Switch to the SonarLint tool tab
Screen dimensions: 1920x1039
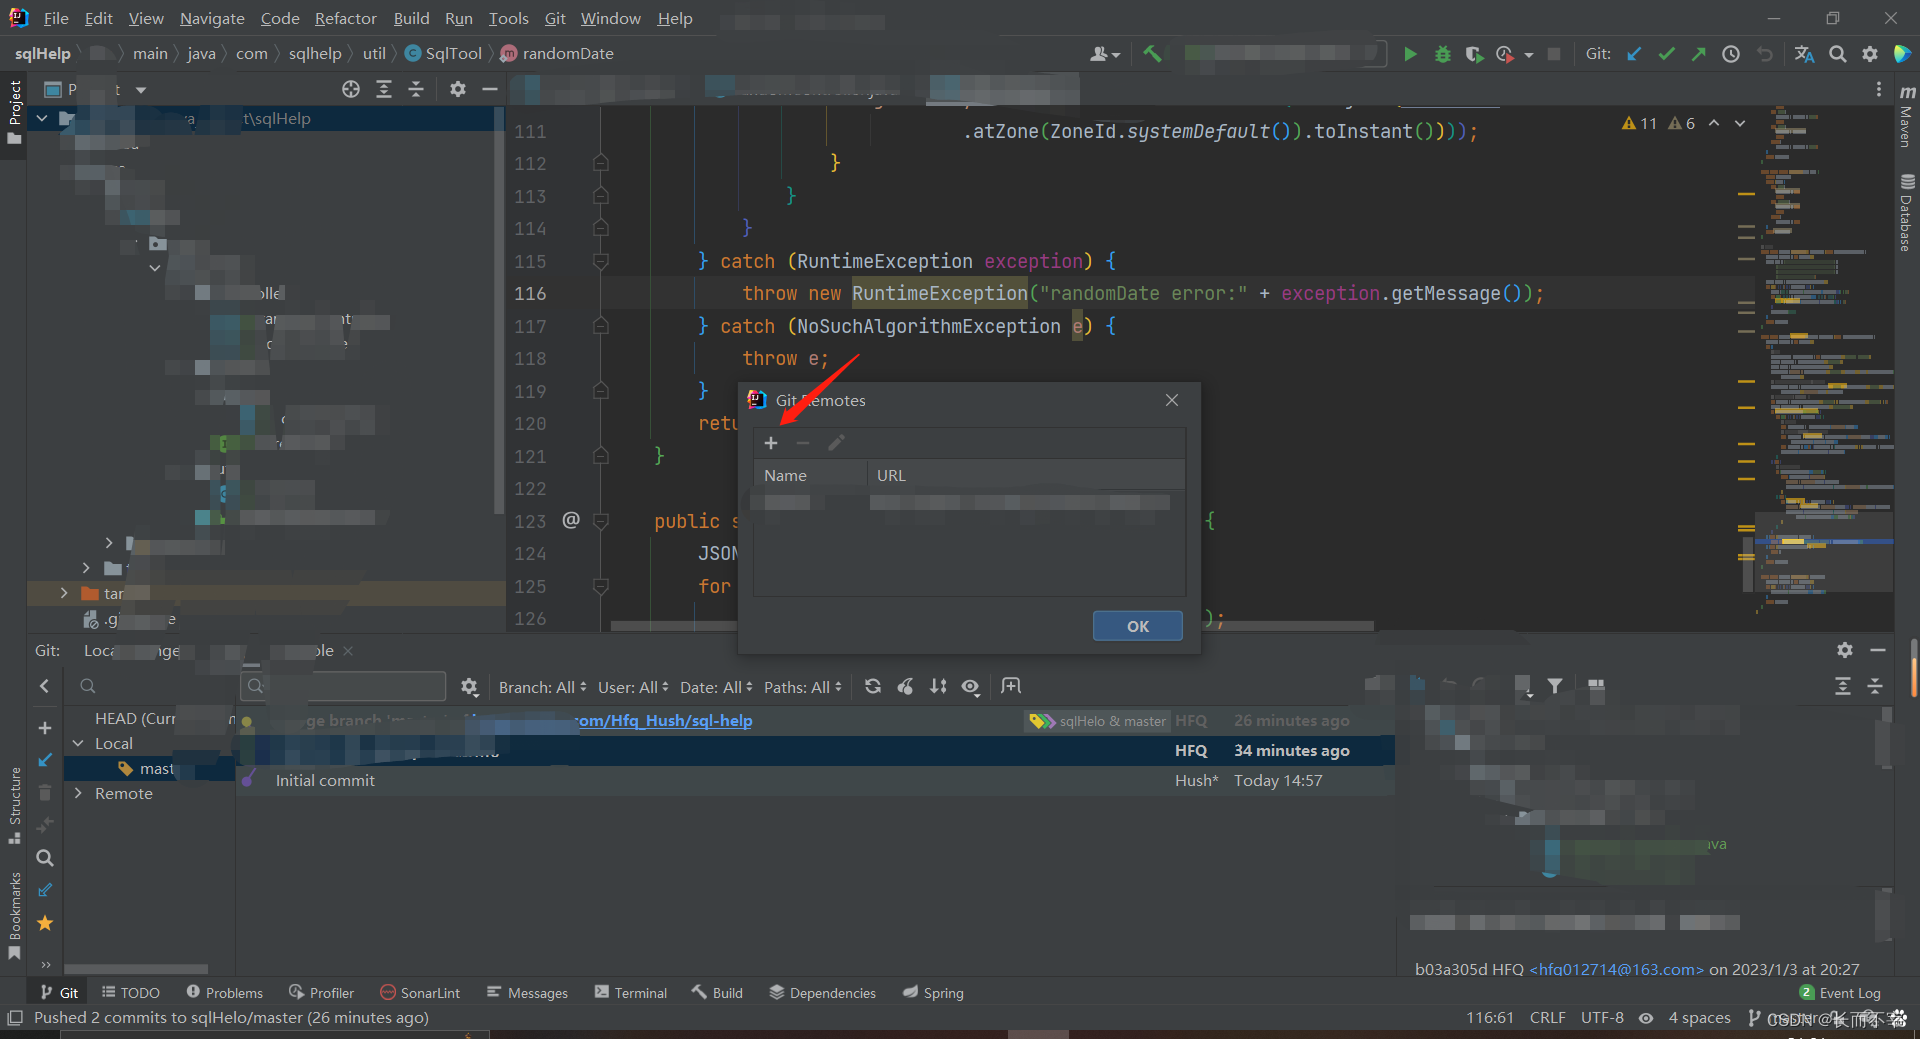tap(420, 992)
